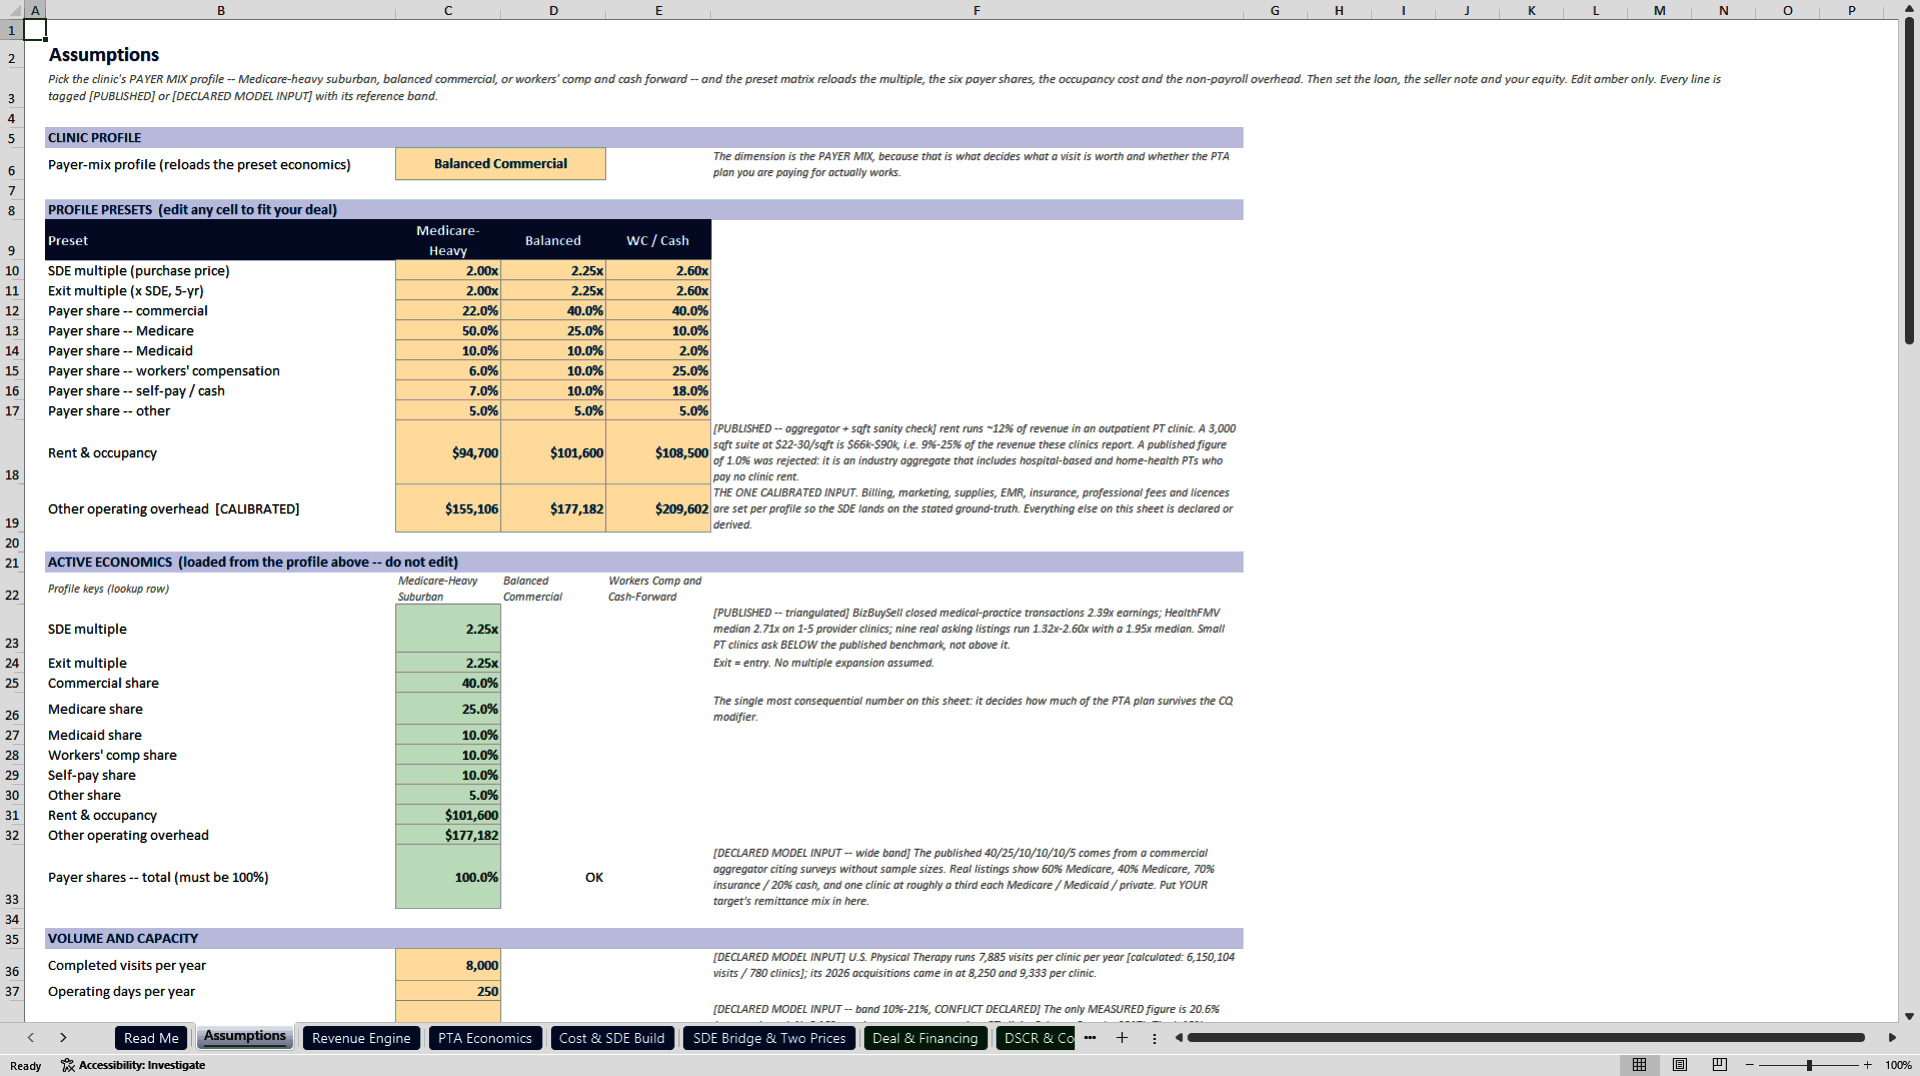The image size is (1920, 1076).
Task: Select WC/Cash Medicaid share 2.0% cell
Action: tap(658, 351)
